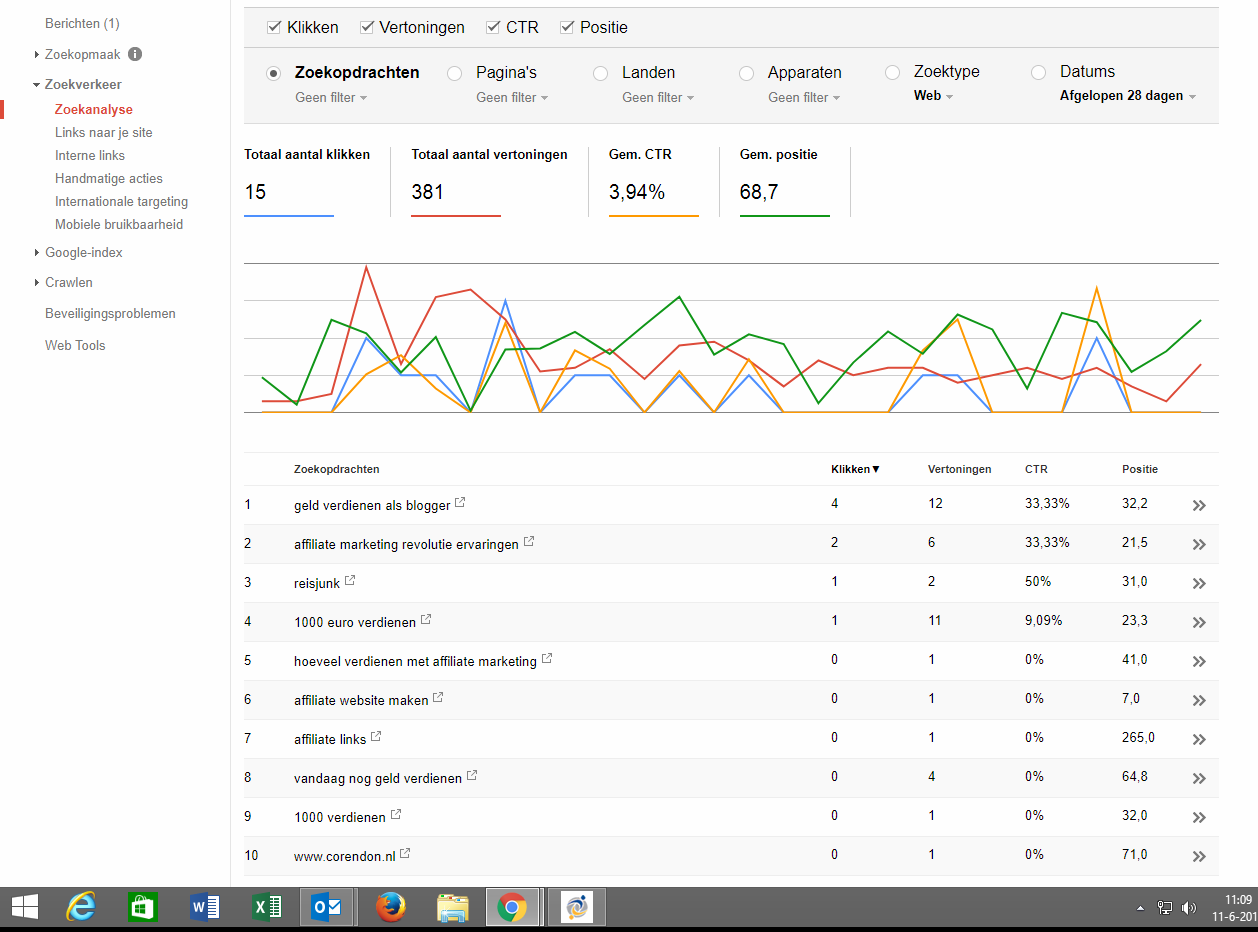
Task: Go to 'Interne links' in sidebar
Action: (90, 155)
